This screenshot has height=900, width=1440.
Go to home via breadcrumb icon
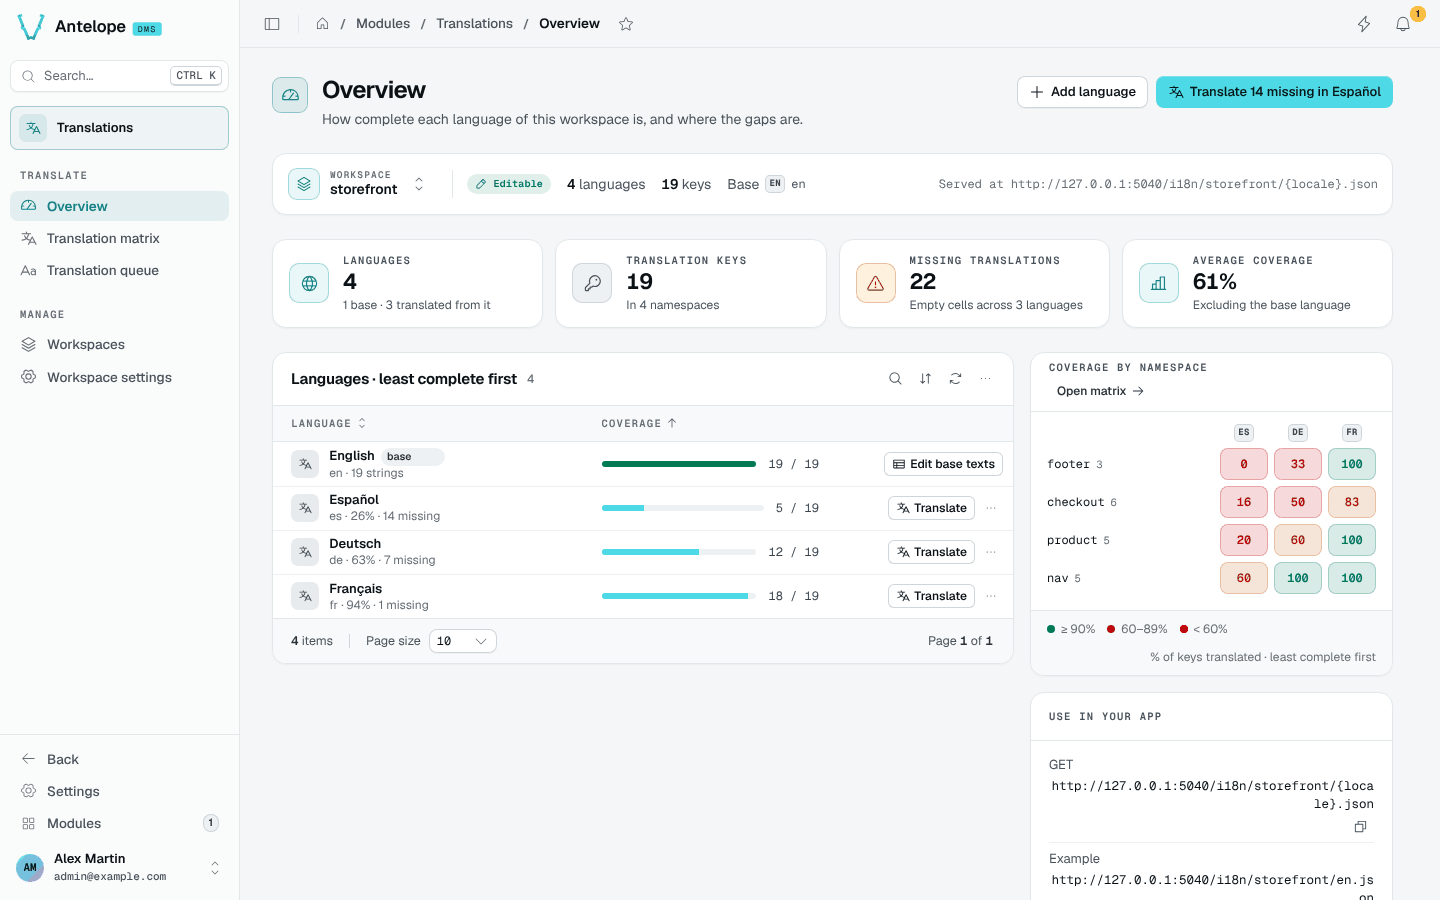(x=322, y=24)
